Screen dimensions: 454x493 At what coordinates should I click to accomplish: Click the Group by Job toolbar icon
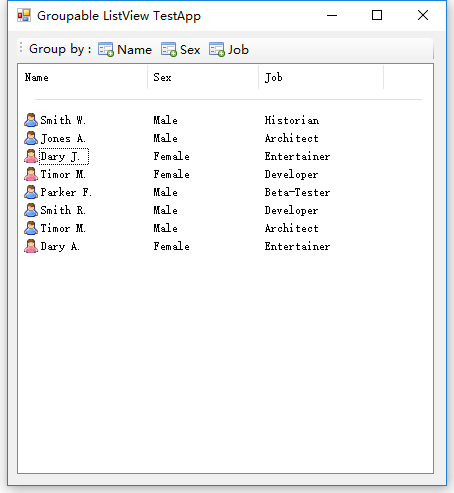pyautogui.click(x=217, y=50)
